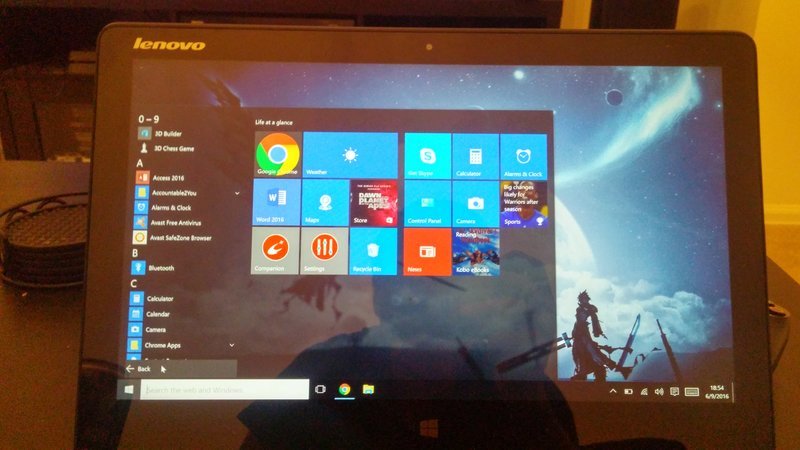The height and width of the screenshot is (450, 800).
Task: Jump to letters via the 0–9 header
Action: click(148, 119)
